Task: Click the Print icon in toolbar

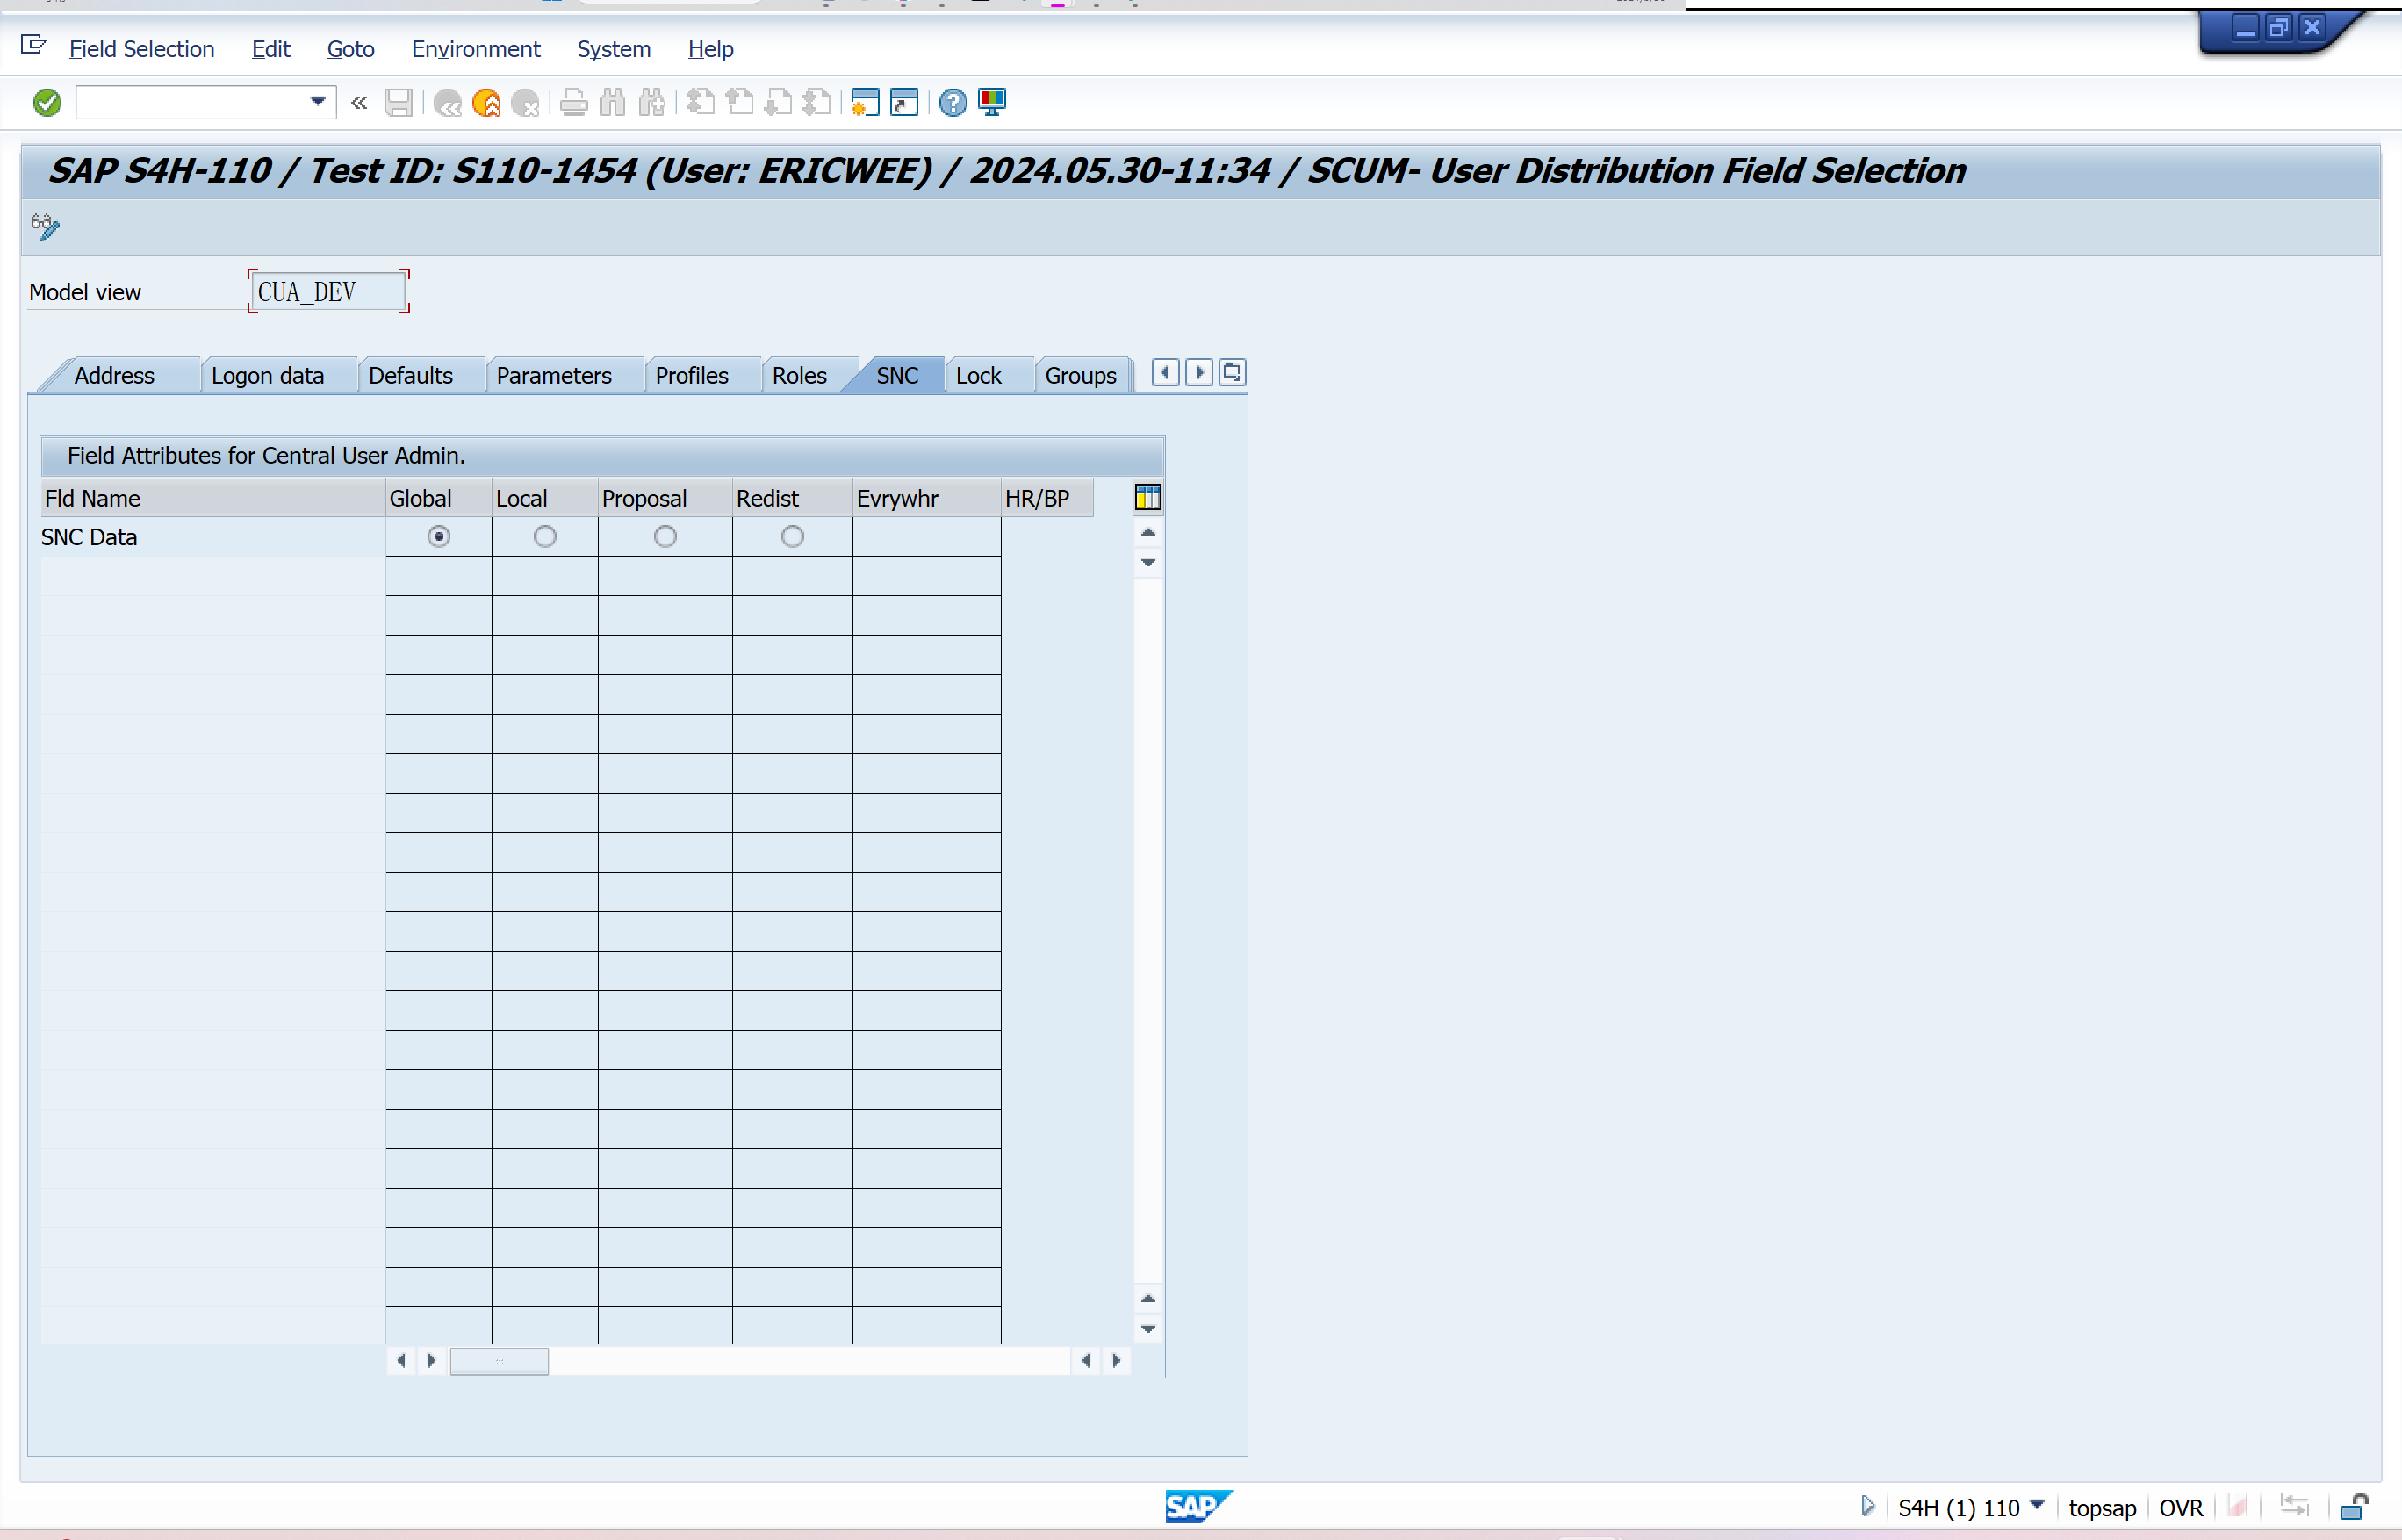Action: coord(573,102)
